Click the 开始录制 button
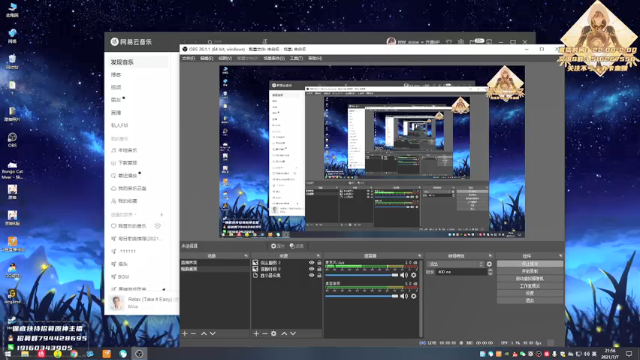Screen dimensions: 640x360 pos(530,271)
